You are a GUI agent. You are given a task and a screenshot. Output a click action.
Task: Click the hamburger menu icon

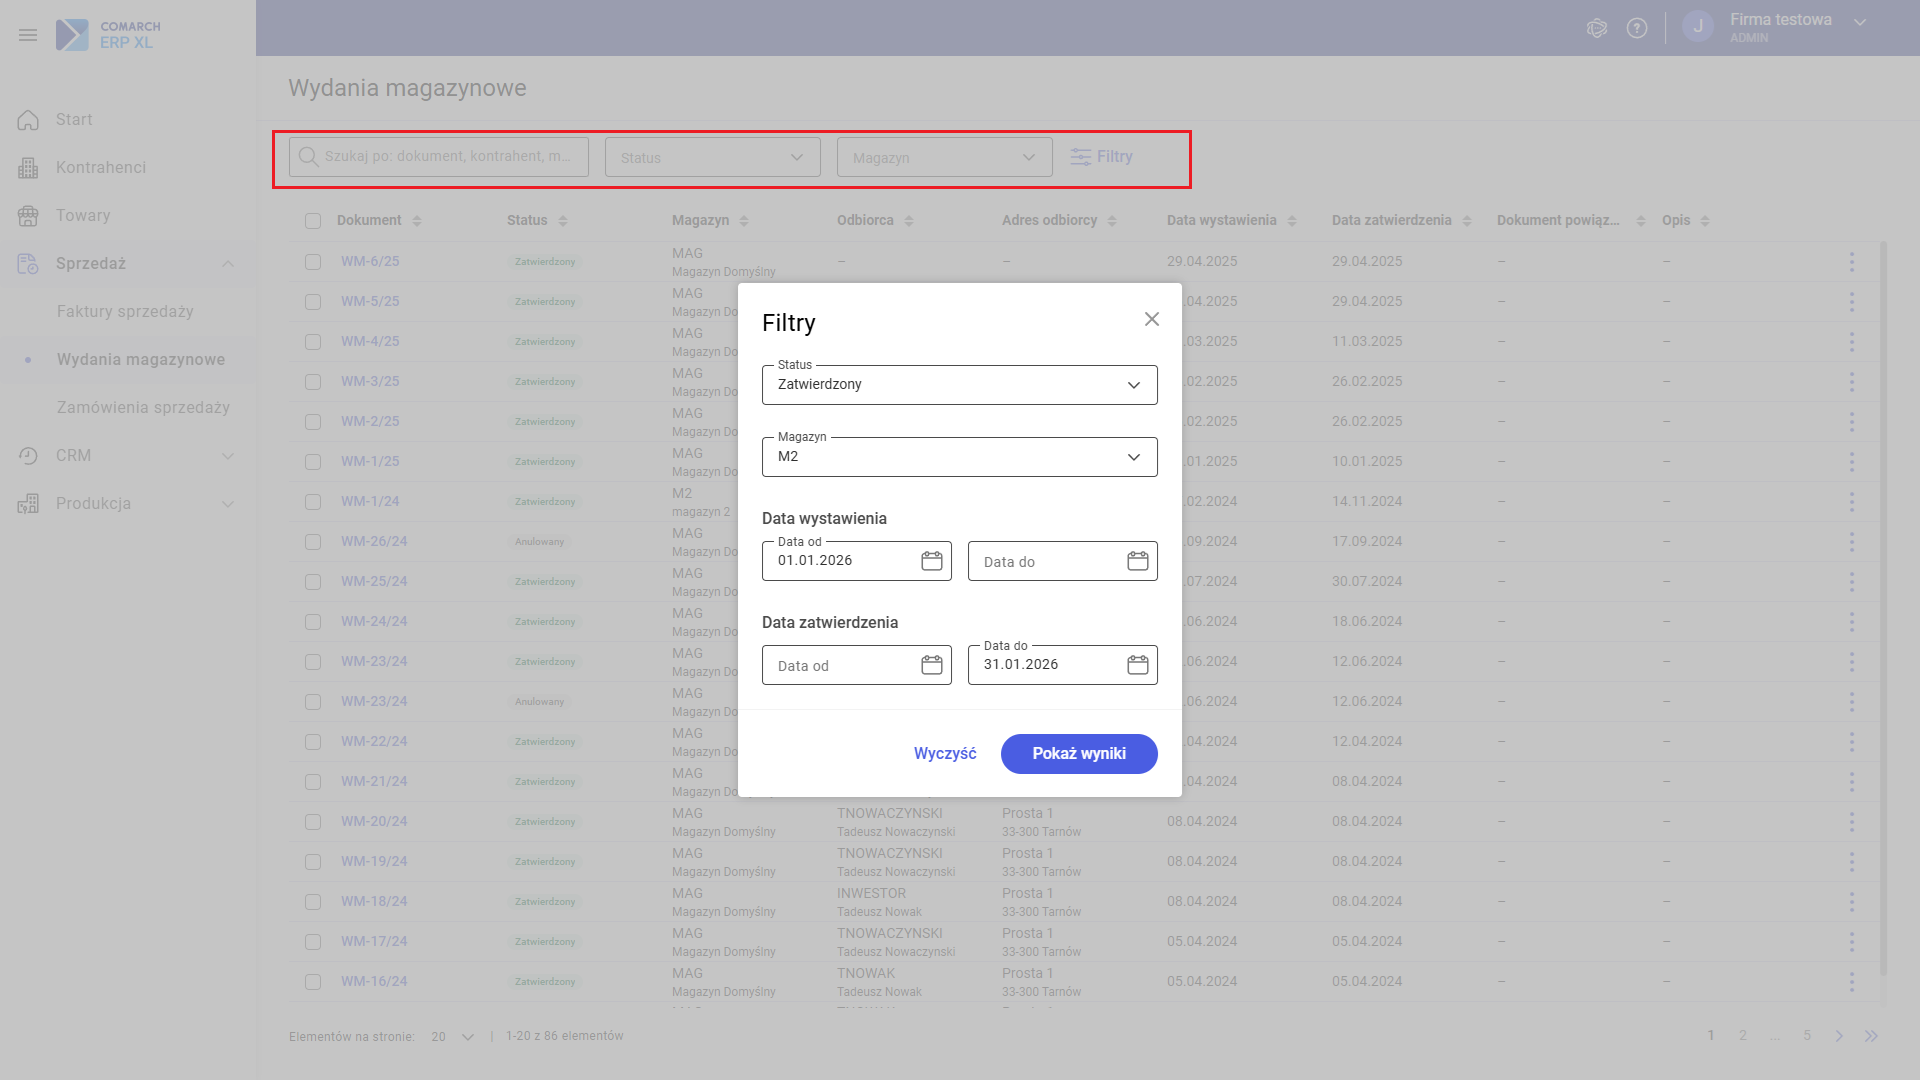click(28, 35)
